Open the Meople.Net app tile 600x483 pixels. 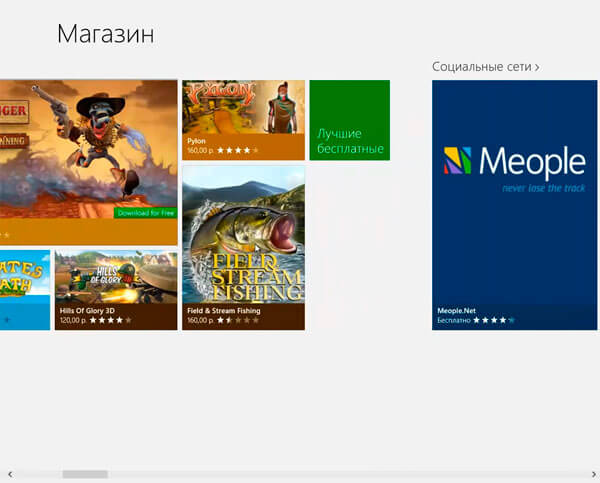pyautogui.click(x=514, y=205)
